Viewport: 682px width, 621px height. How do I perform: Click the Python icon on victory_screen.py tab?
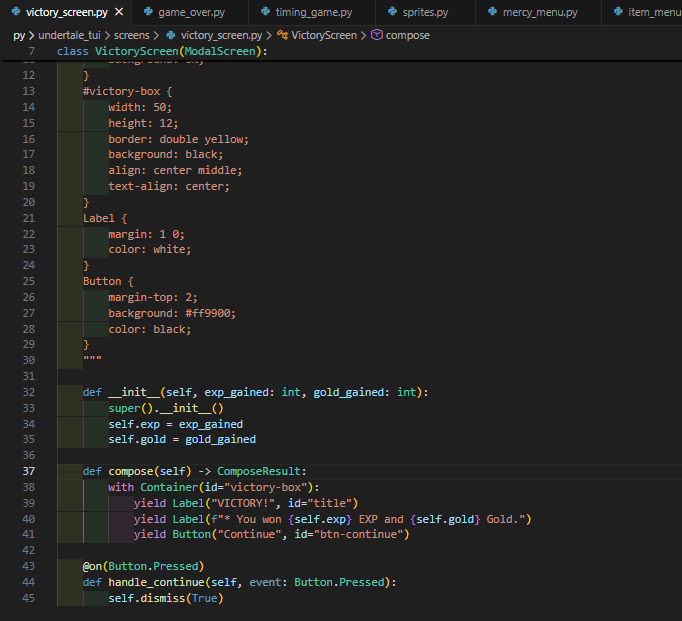click(14, 13)
